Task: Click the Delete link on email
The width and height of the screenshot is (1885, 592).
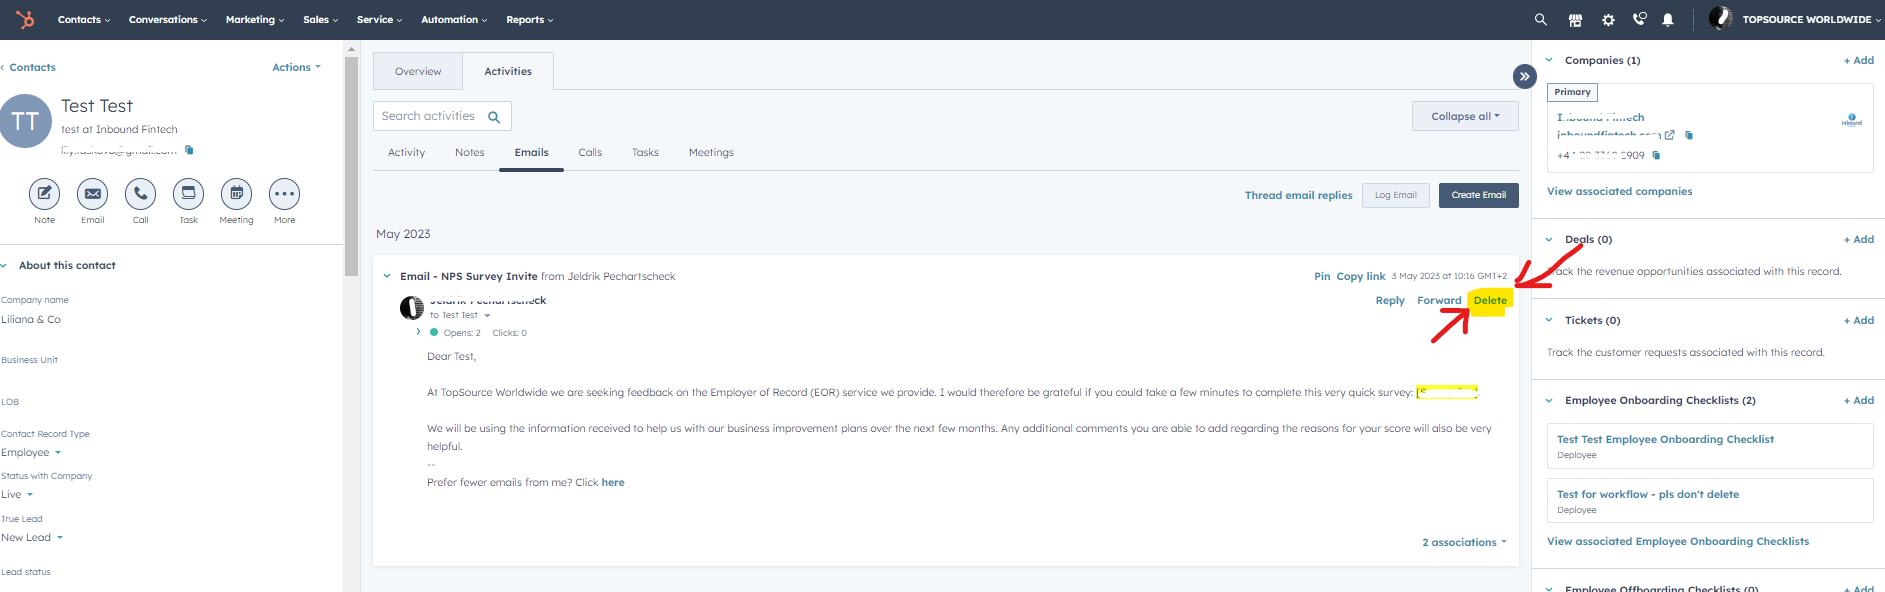Action: (1490, 301)
